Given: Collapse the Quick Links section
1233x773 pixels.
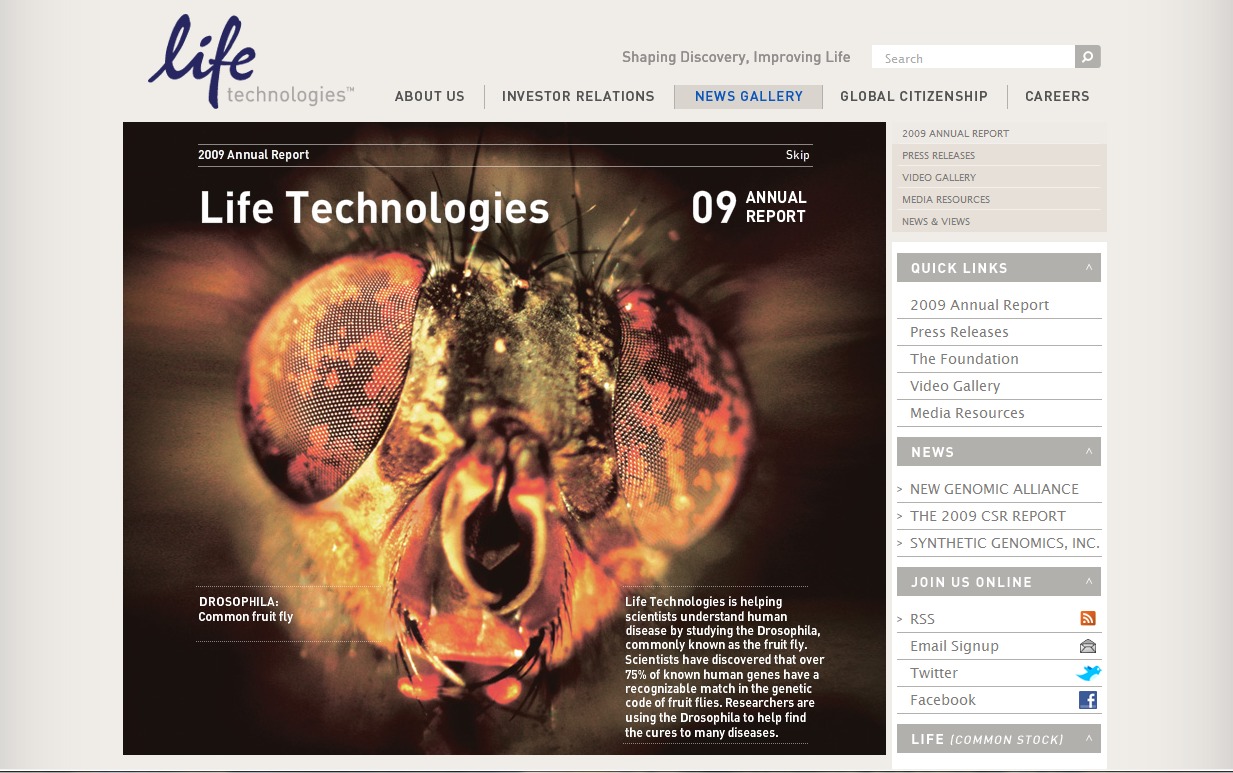Looking at the screenshot, I should 1089,268.
